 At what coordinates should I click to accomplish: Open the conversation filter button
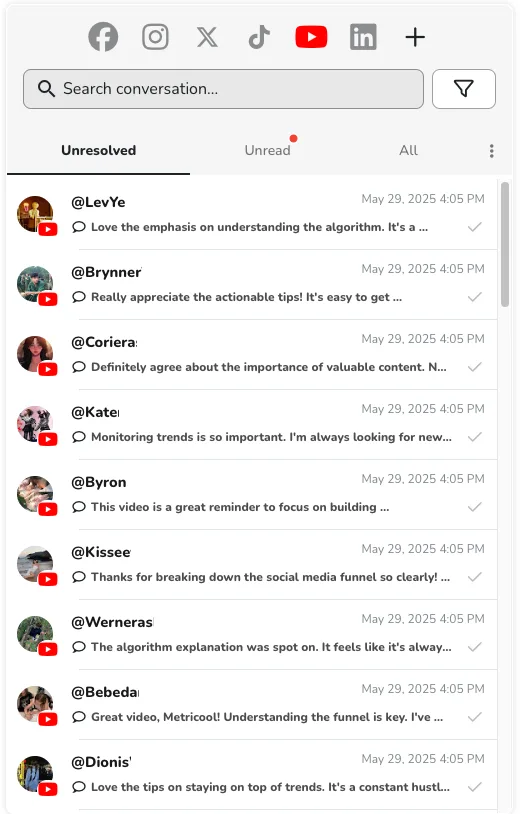[463, 89]
